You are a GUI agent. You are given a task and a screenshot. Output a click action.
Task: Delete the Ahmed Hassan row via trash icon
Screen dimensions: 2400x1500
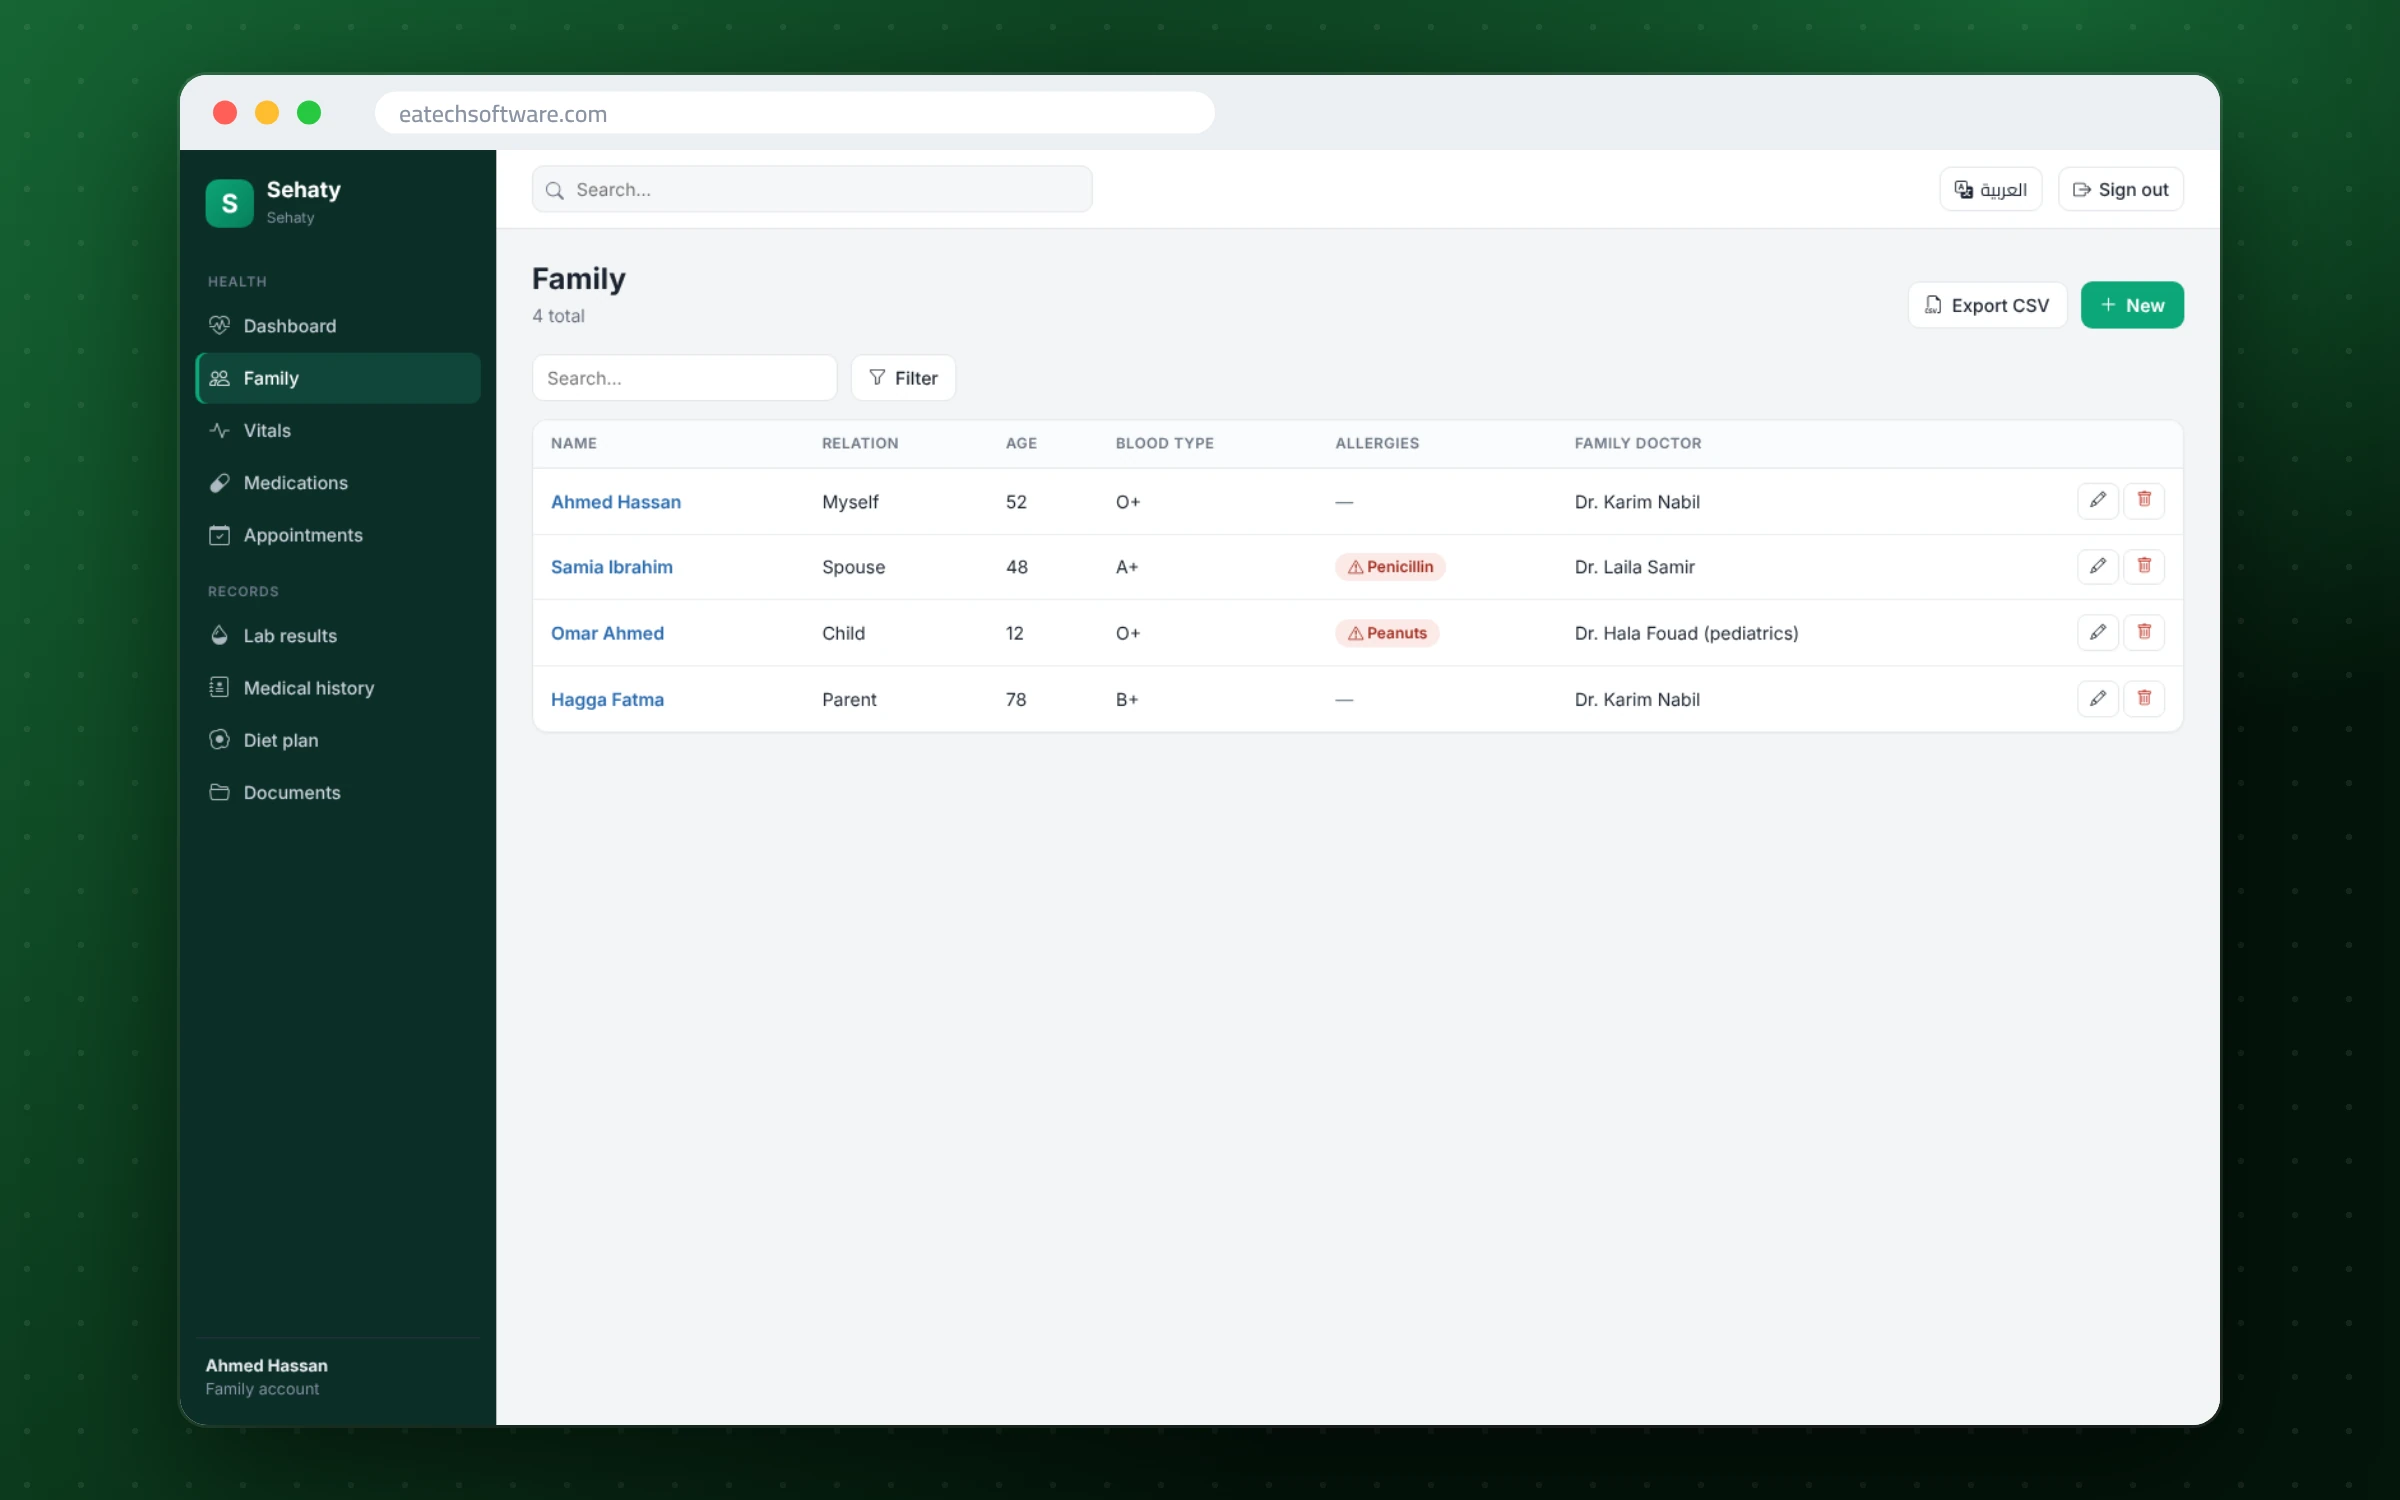click(x=2144, y=500)
